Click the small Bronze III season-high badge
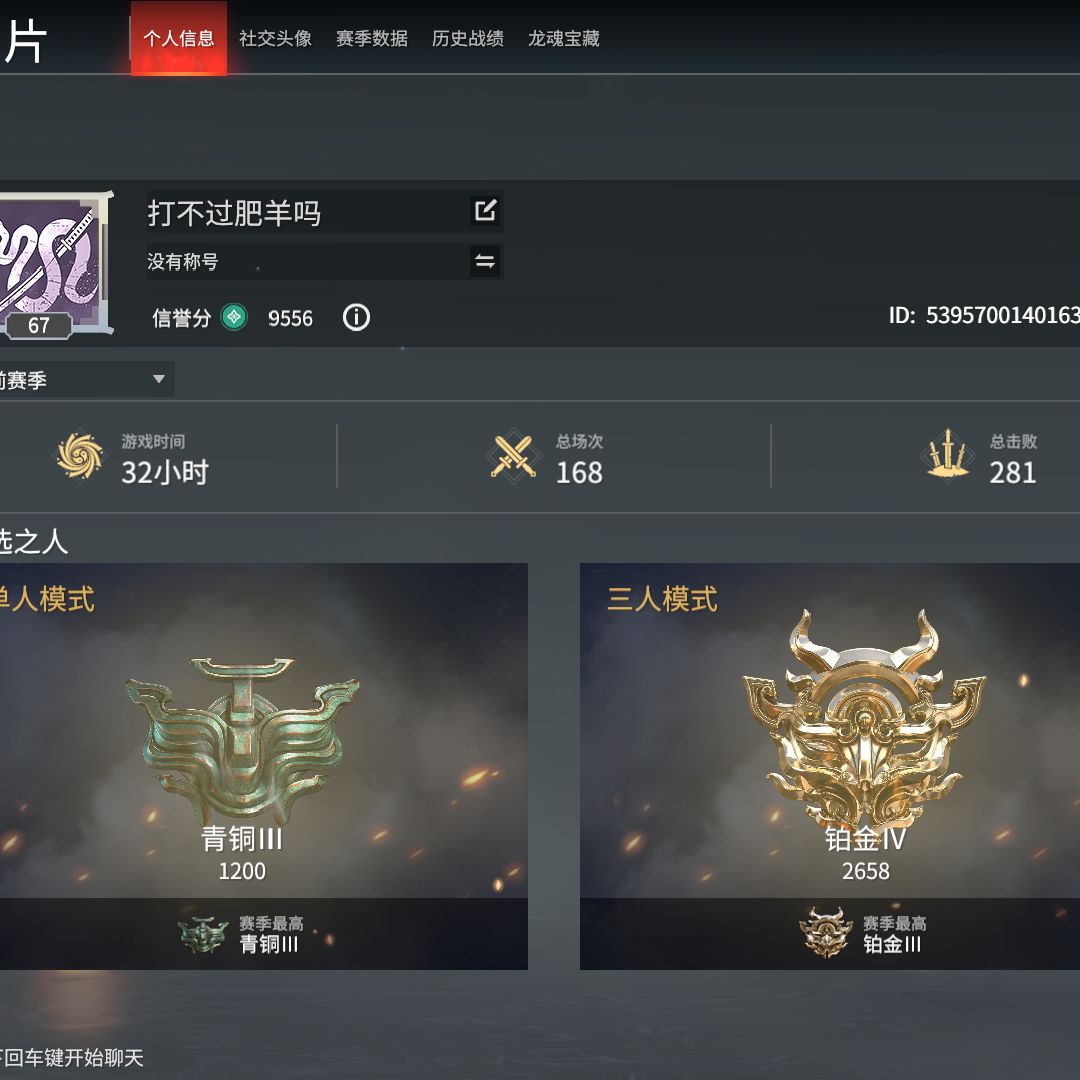This screenshot has width=1080, height=1080. click(x=203, y=935)
